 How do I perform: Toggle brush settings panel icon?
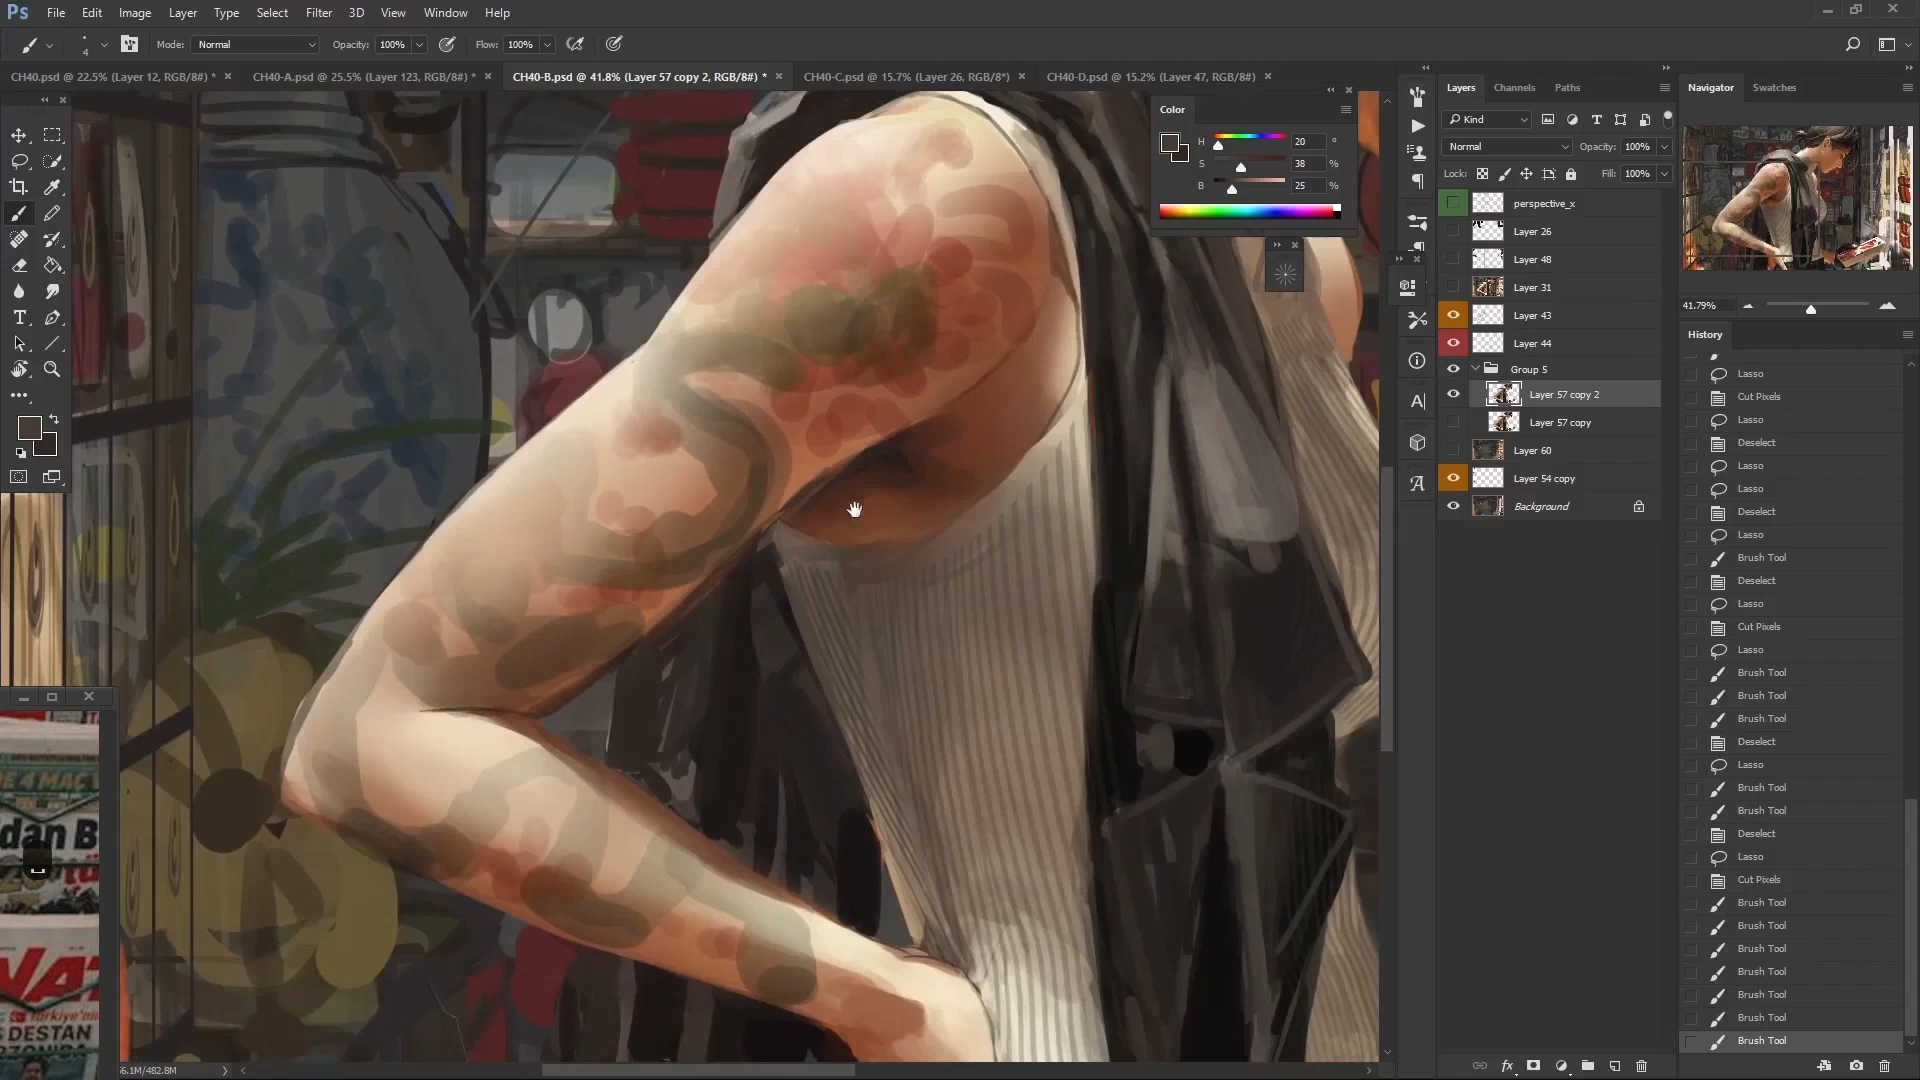click(x=129, y=44)
